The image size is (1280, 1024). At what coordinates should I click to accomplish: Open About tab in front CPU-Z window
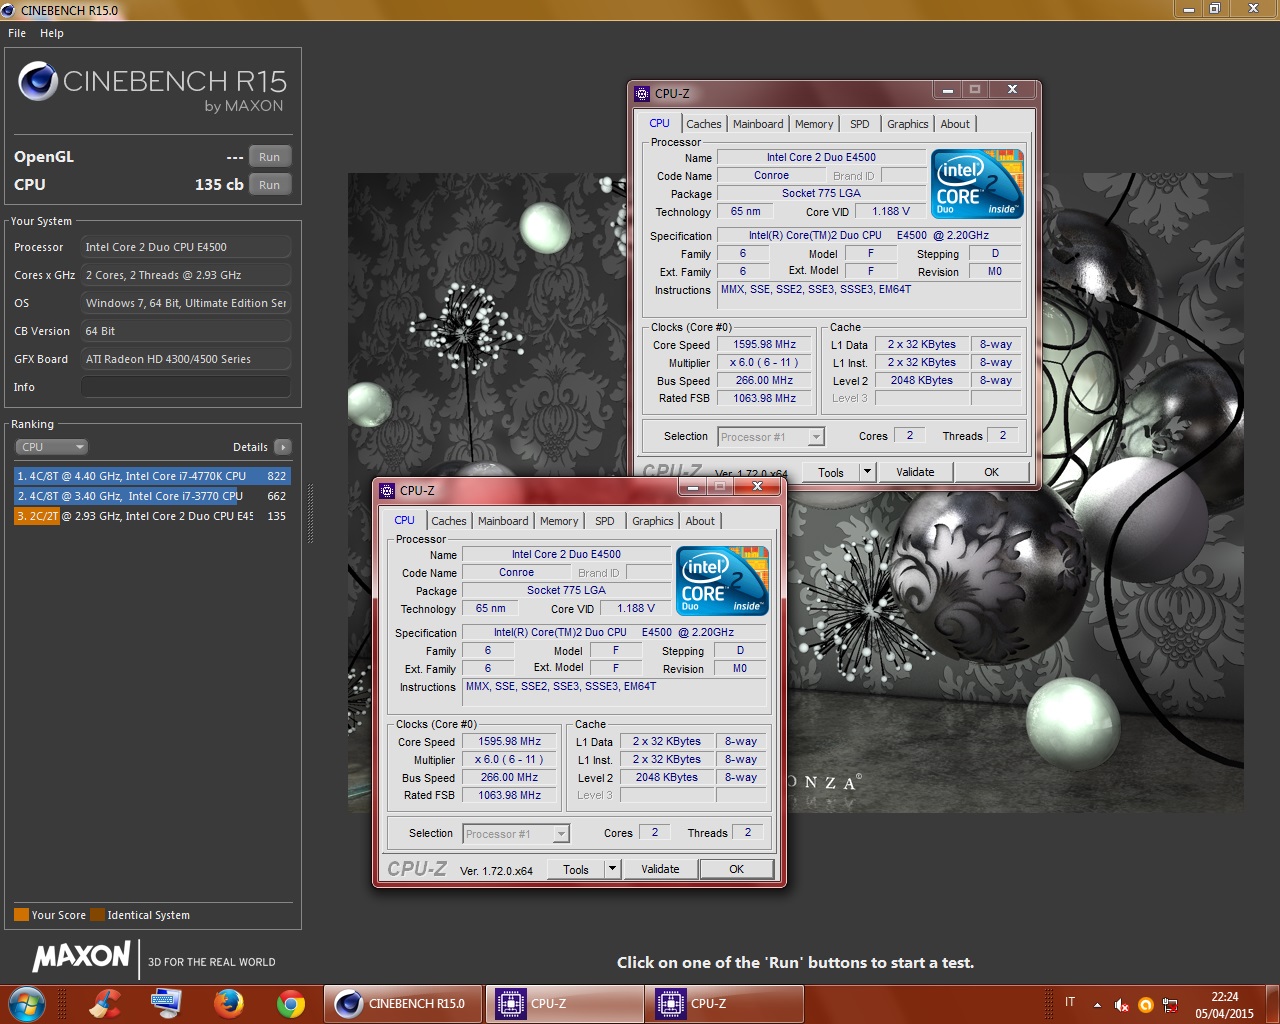[700, 521]
